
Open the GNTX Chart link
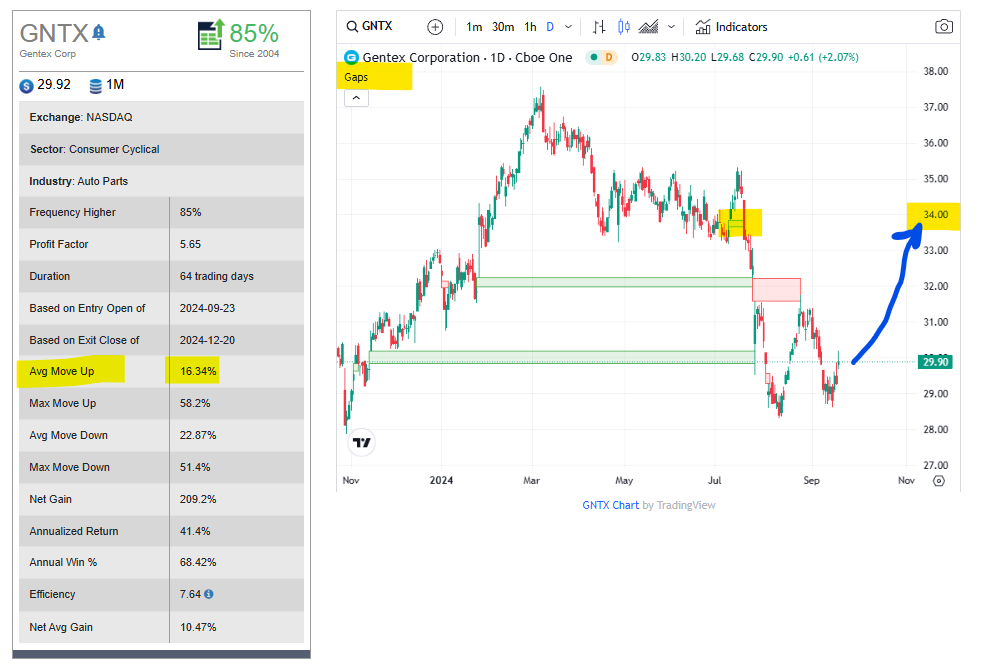pyautogui.click(x=611, y=505)
